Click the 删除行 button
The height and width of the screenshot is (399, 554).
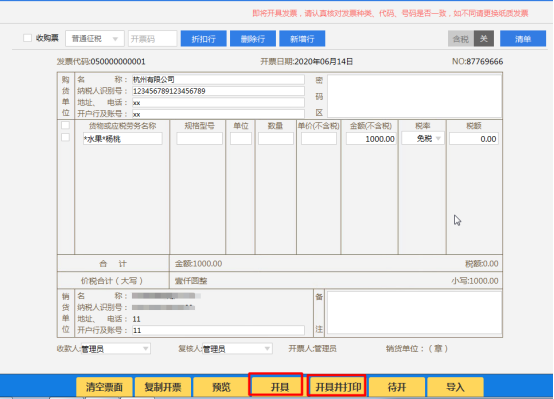coord(253,39)
